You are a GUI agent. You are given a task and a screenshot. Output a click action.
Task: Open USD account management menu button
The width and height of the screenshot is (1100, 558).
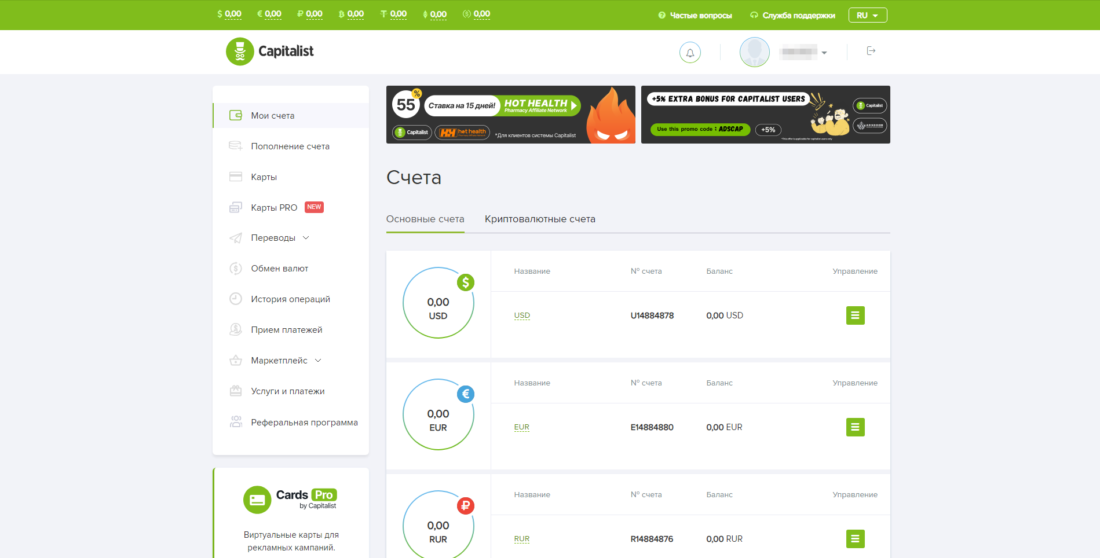click(855, 315)
